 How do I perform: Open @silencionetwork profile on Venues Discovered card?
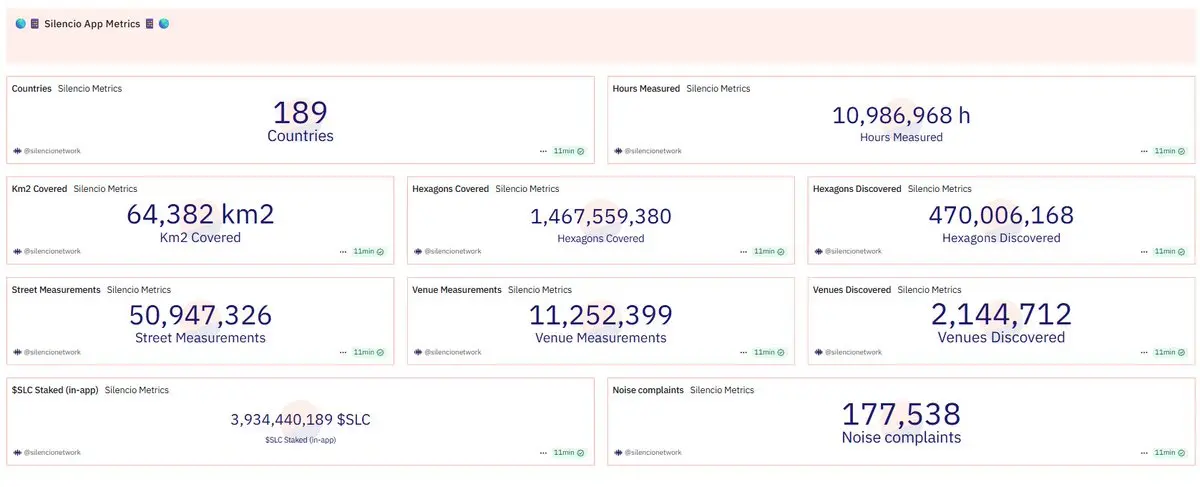847,352
